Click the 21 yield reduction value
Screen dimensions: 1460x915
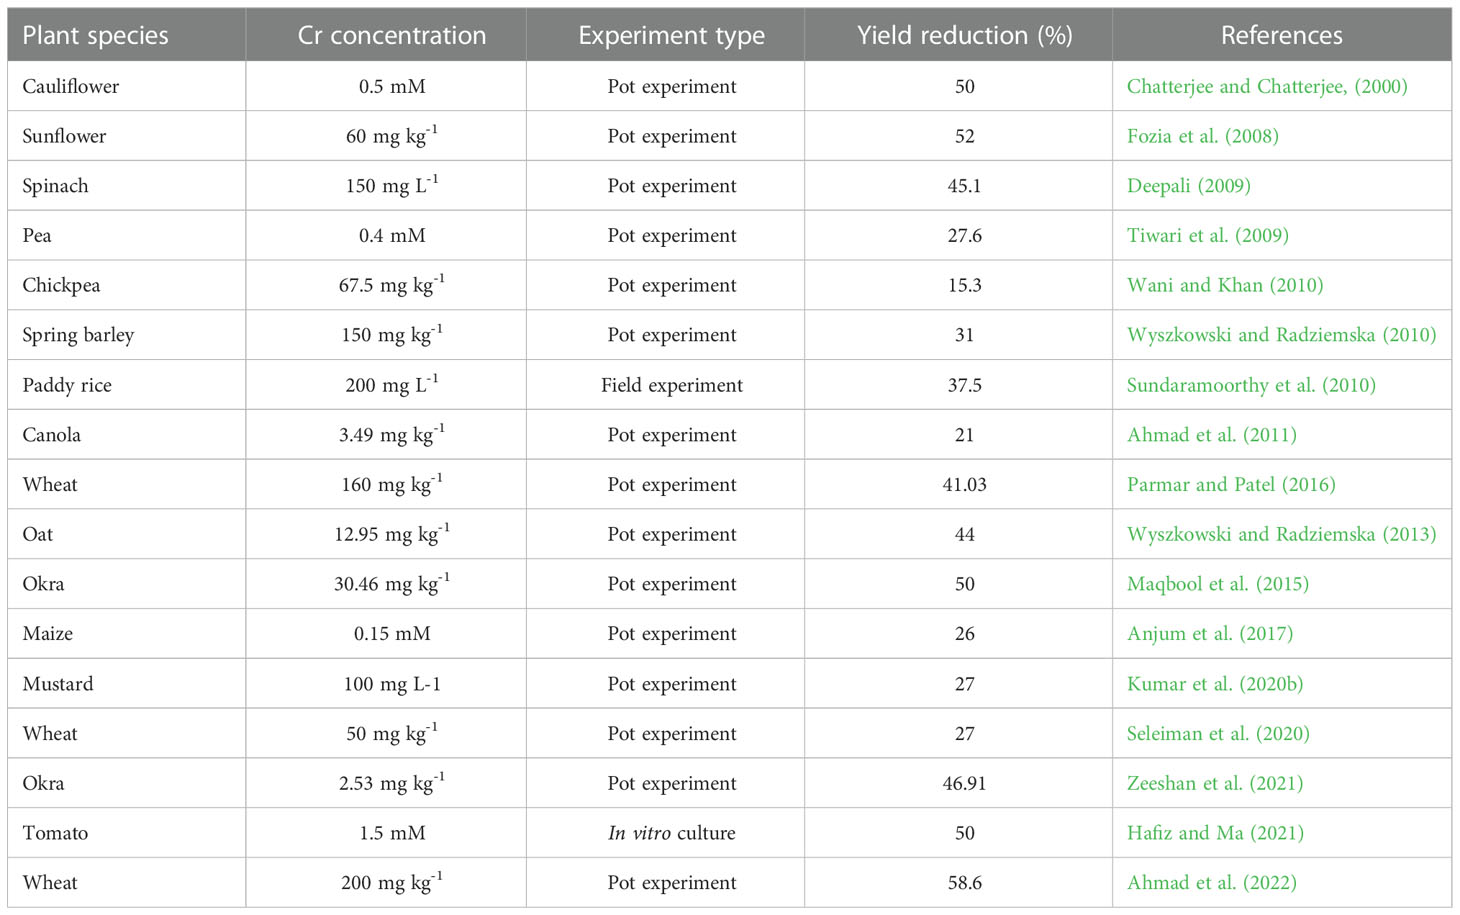pyautogui.click(x=964, y=435)
